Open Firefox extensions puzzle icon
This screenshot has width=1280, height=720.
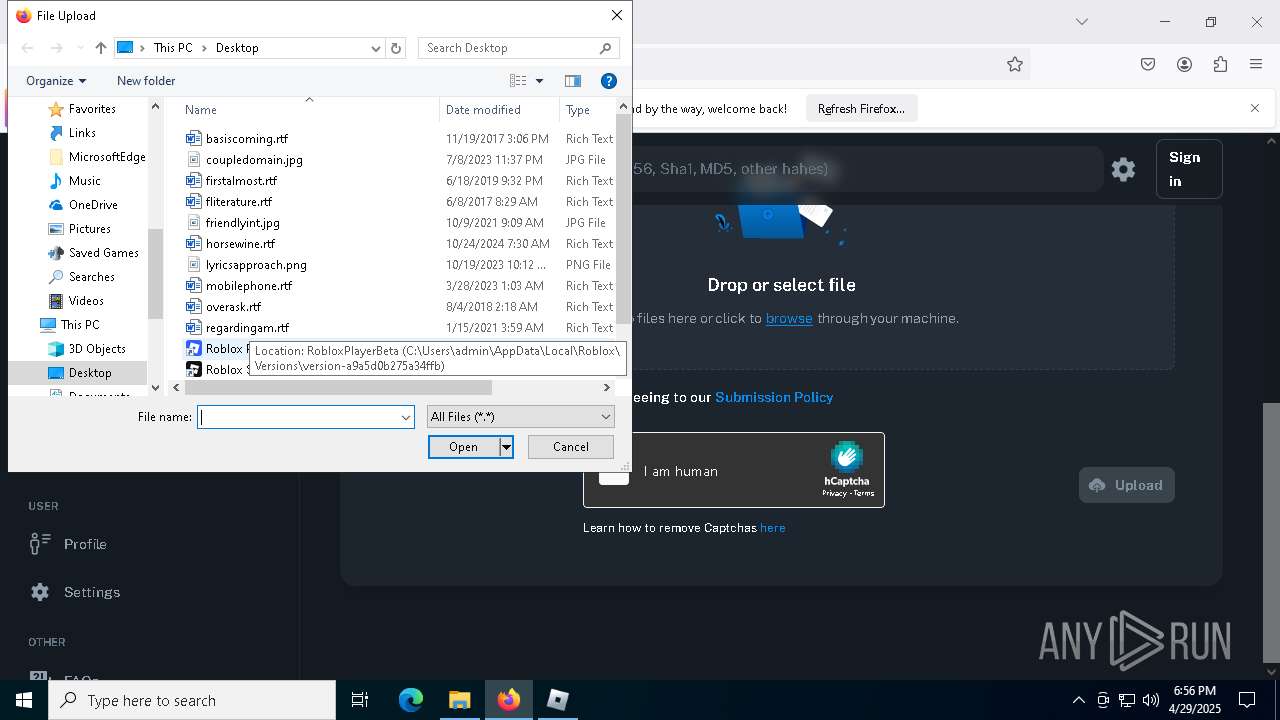1220,64
